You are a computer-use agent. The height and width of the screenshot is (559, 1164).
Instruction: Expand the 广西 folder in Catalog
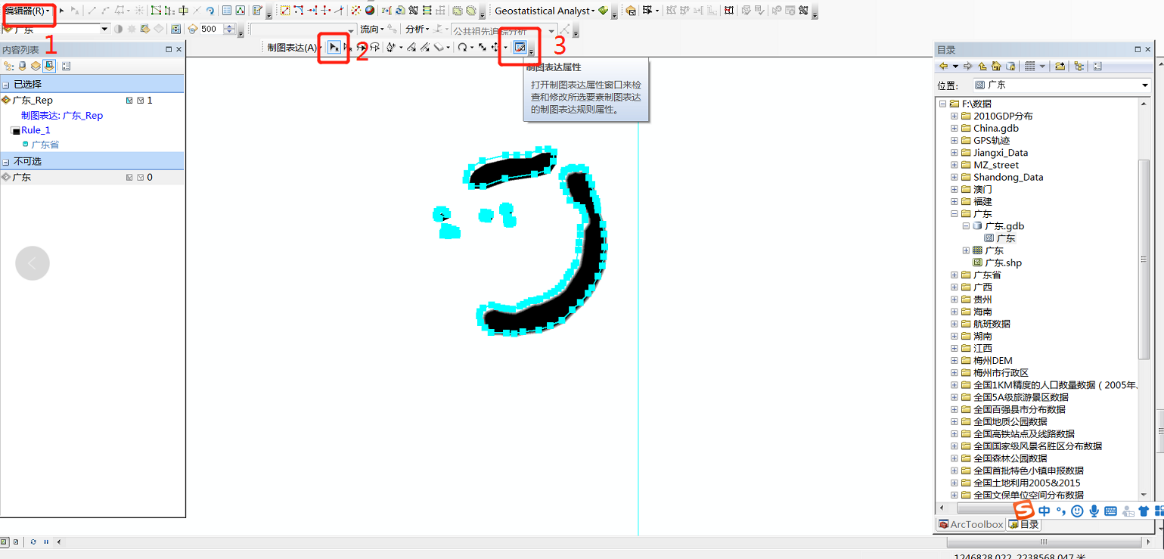[955, 287]
